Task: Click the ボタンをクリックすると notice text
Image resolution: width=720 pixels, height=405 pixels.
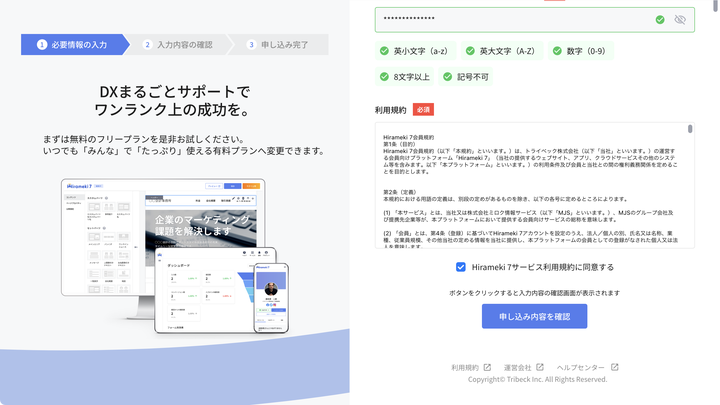Action: [534, 293]
